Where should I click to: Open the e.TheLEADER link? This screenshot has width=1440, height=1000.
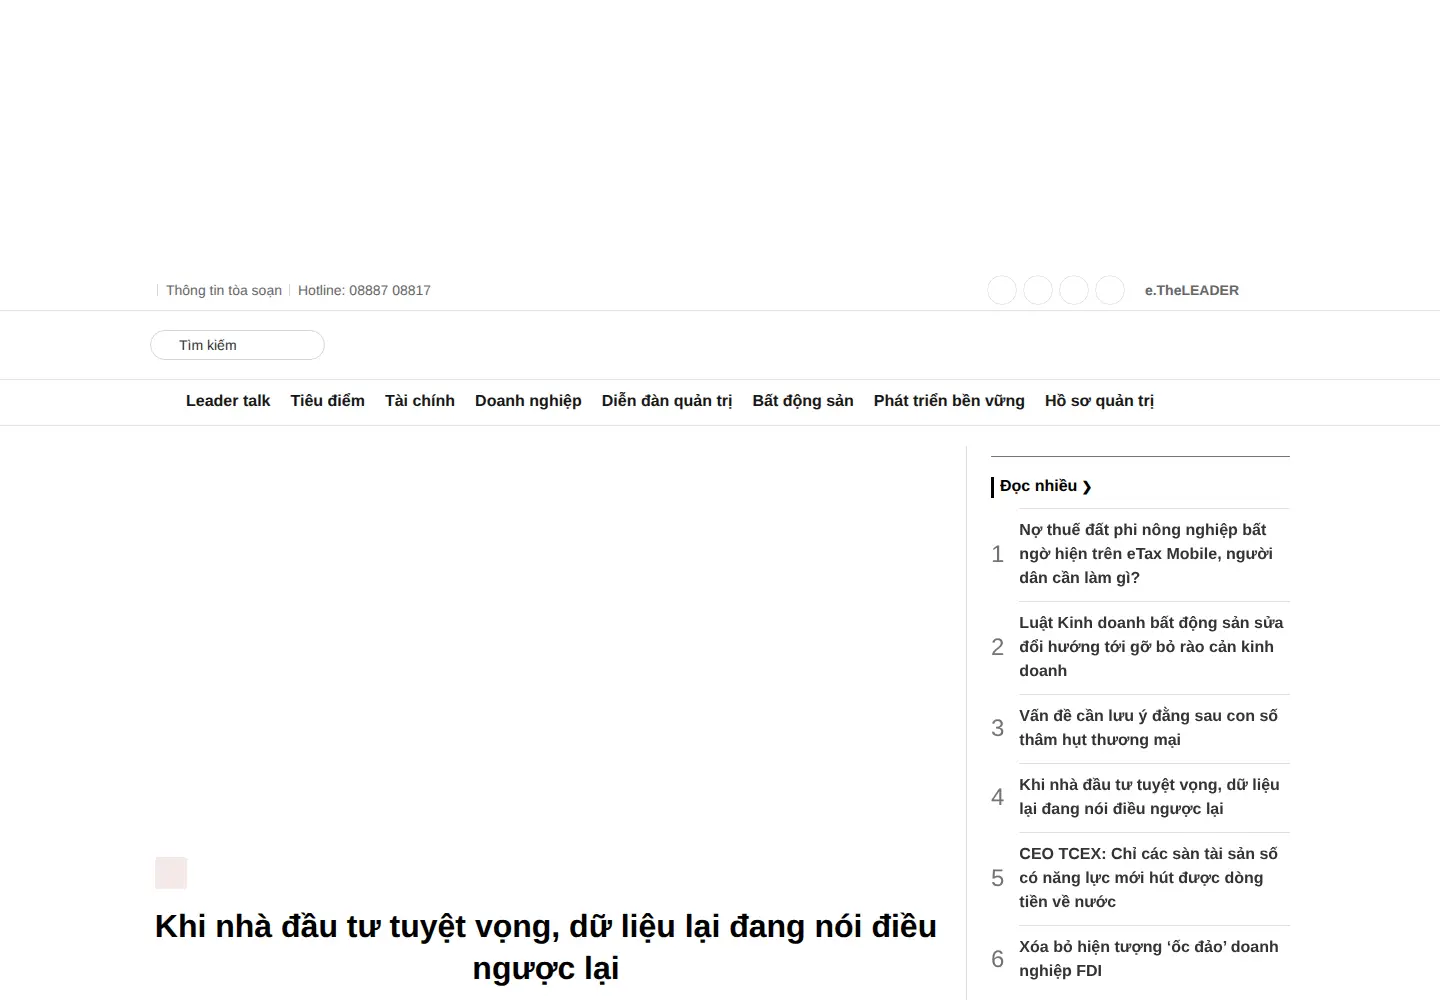click(1192, 290)
